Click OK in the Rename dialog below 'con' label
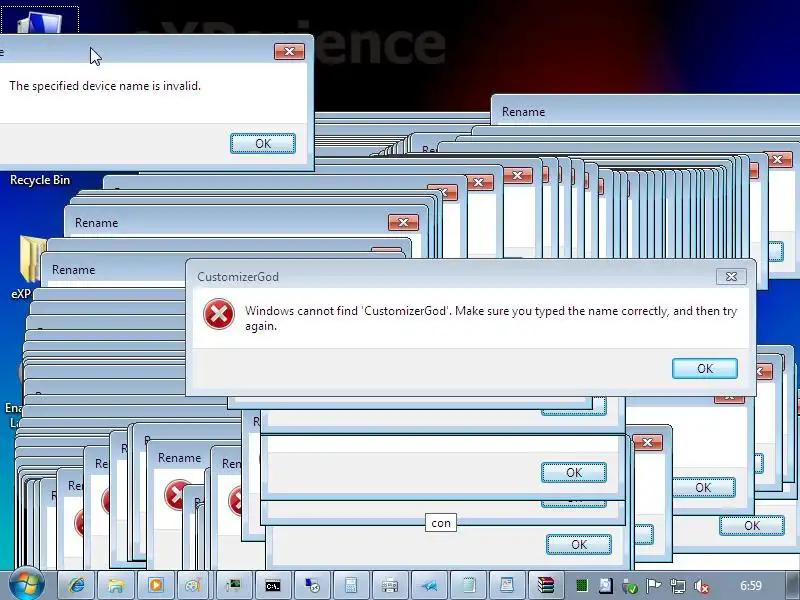Screen dimensions: 800x600 tap(579, 544)
